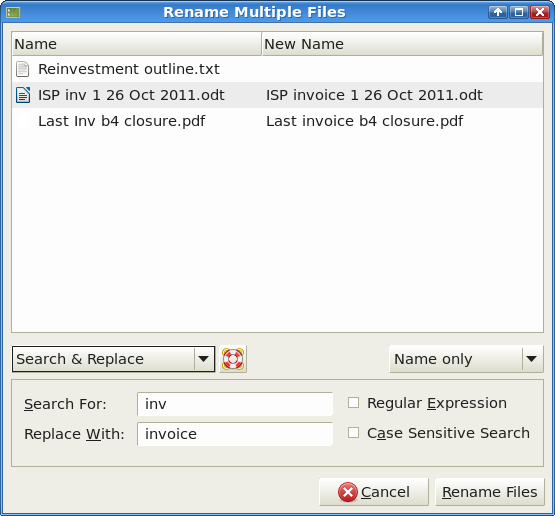This screenshot has height=516, width=555.
Task: Open the Name only dropdown
Action: (x=466, y=359)
